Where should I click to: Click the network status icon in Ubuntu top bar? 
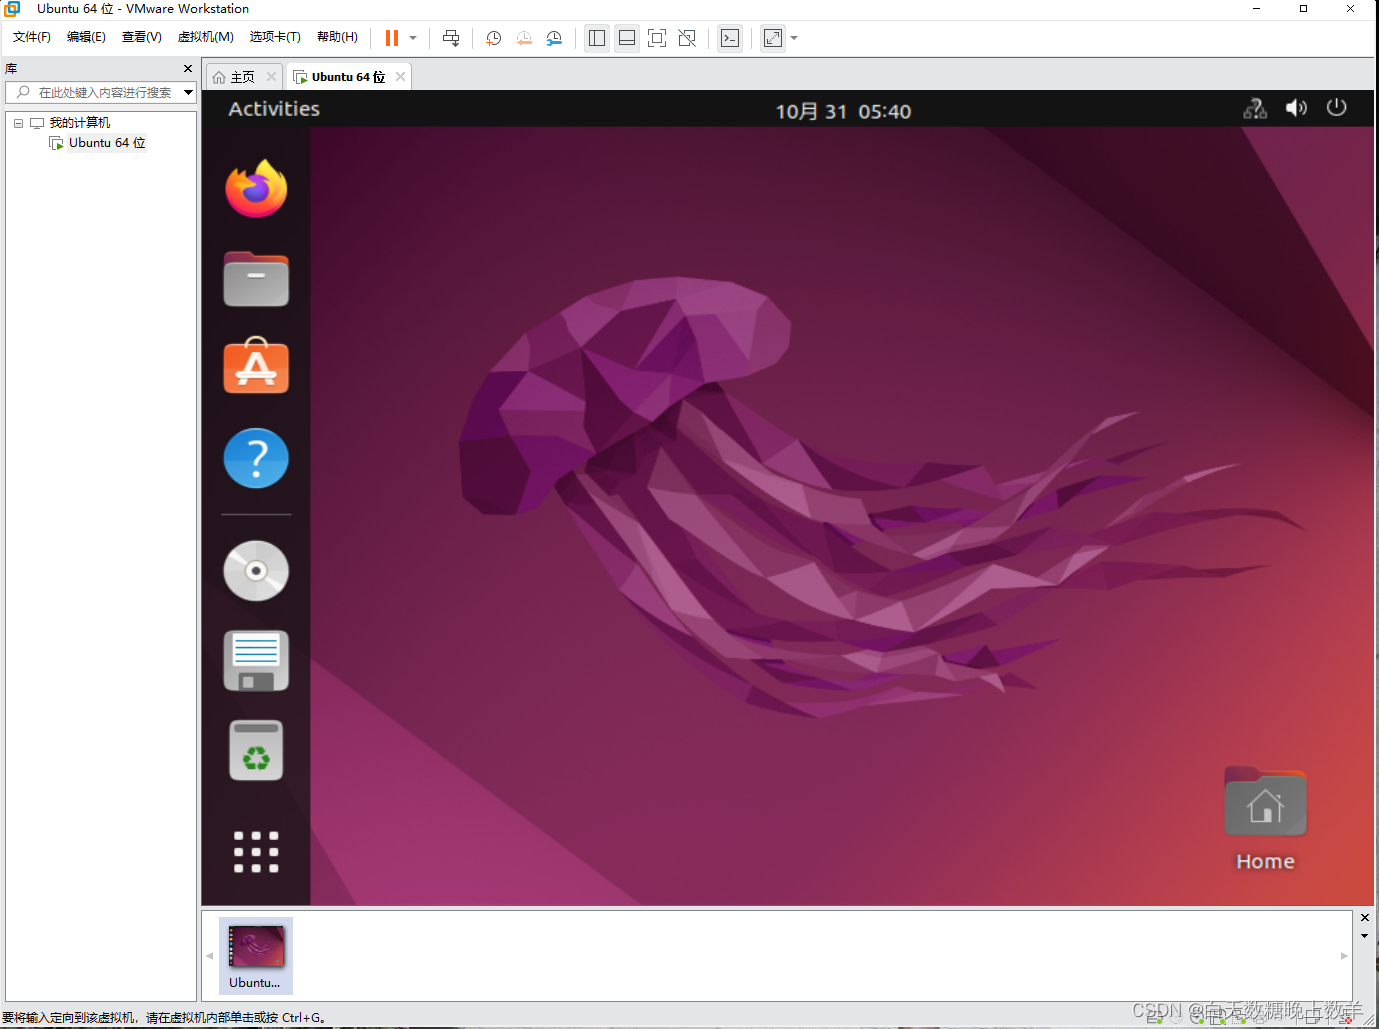point(1255,108)
